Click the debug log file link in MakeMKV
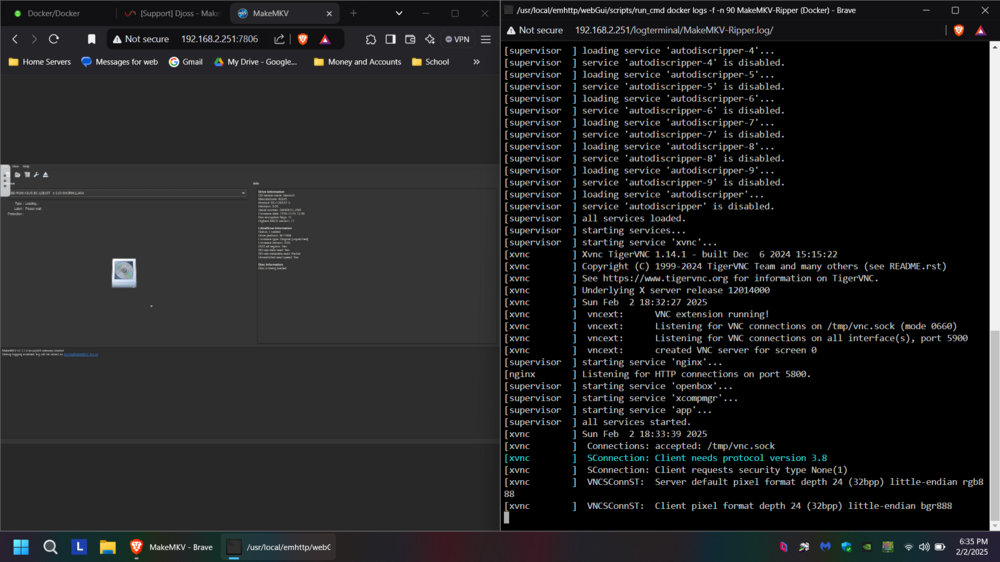 point(81,355)
